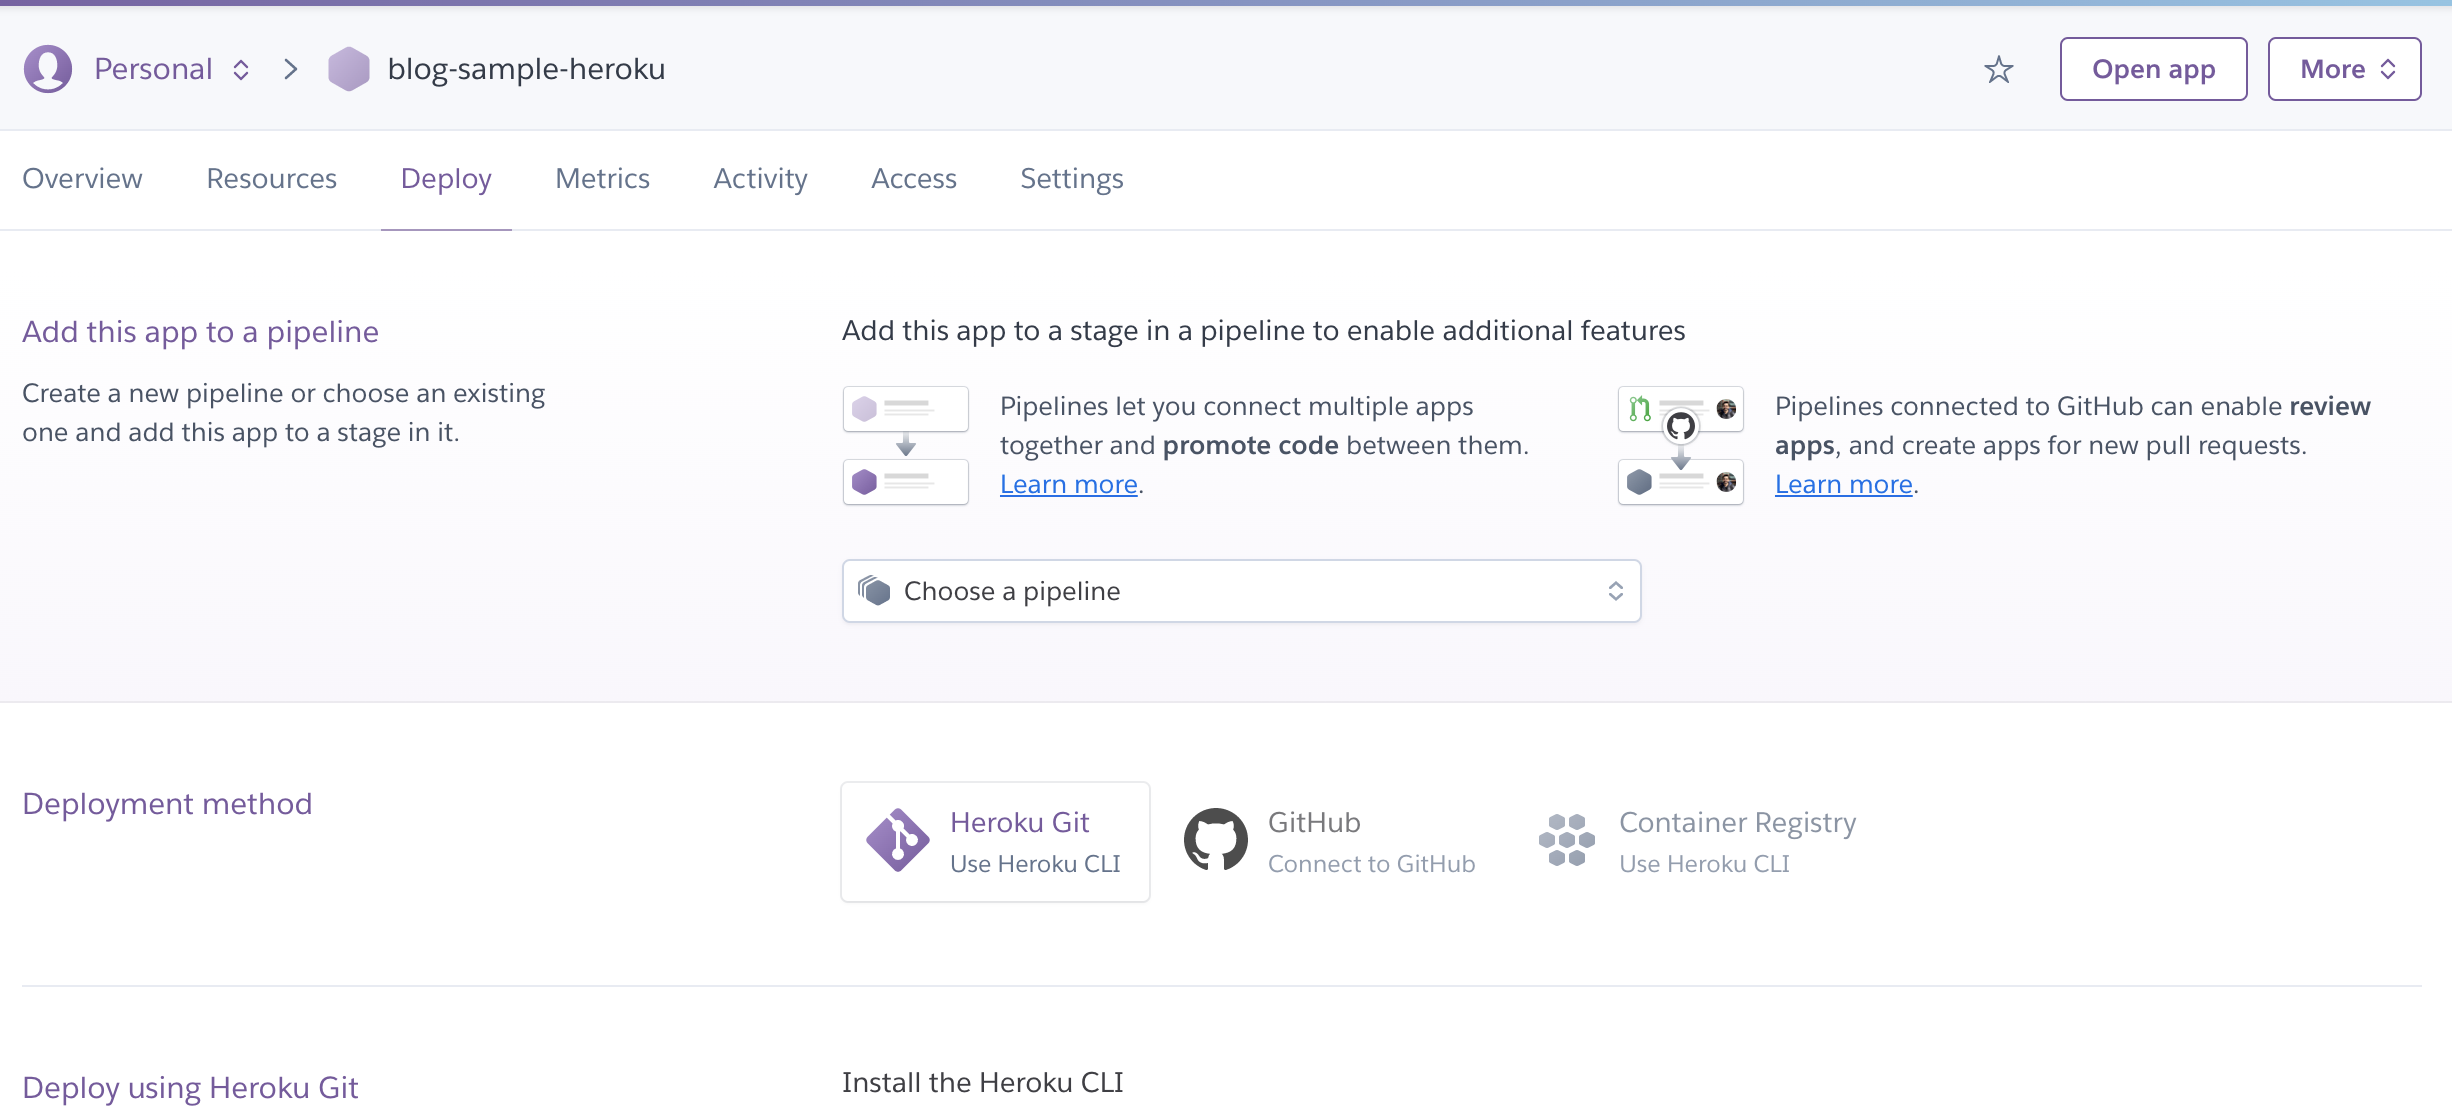Expand the More menu button

(x=2344, y=69)
